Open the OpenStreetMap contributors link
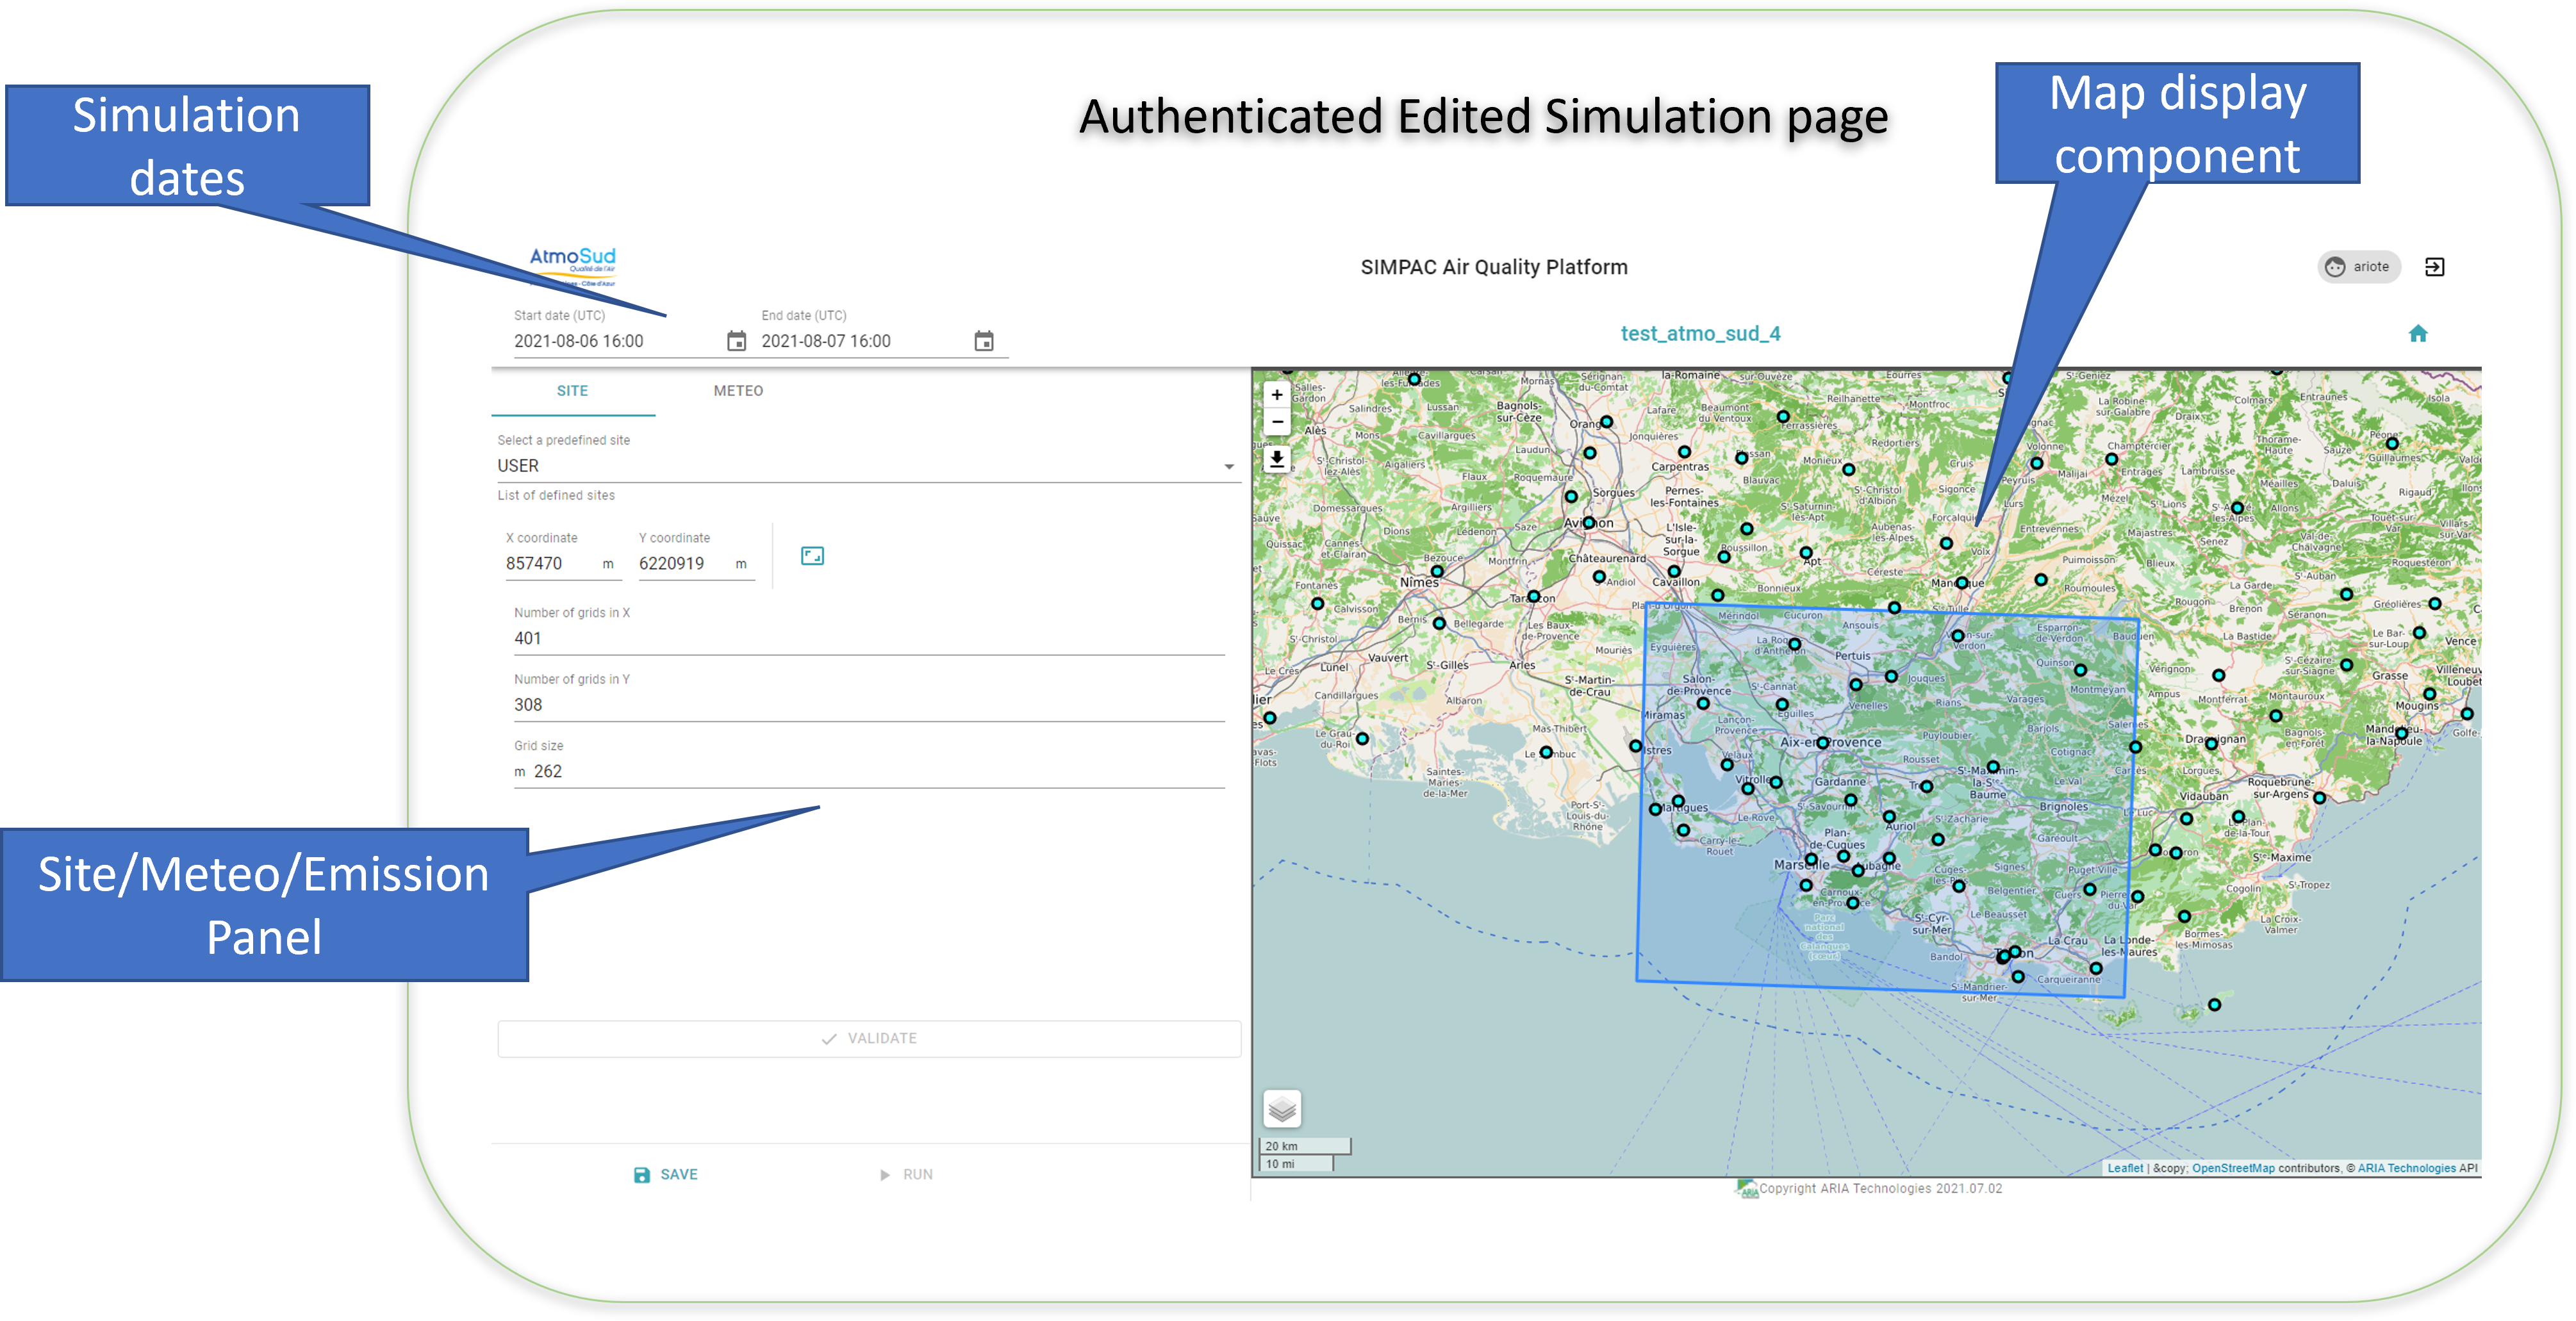 pyautogui.click(x=2233, y=1168)
